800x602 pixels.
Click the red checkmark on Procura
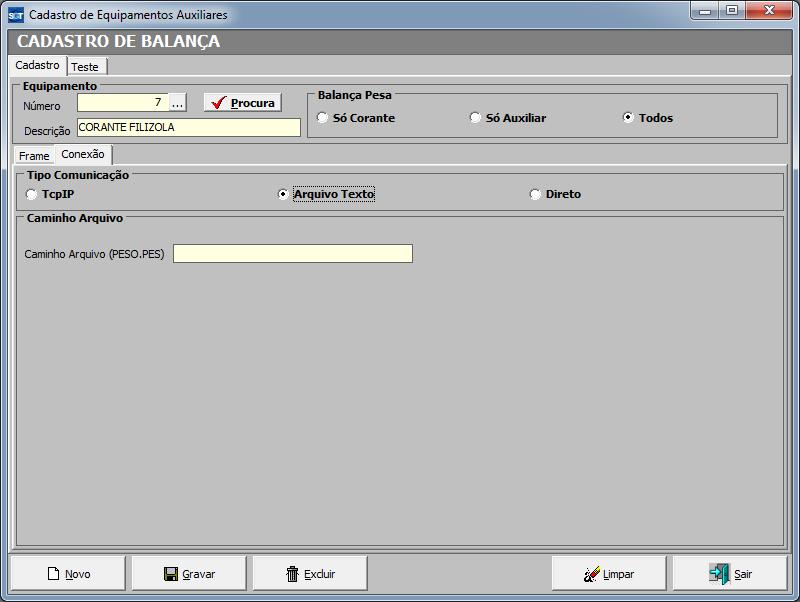219,103
